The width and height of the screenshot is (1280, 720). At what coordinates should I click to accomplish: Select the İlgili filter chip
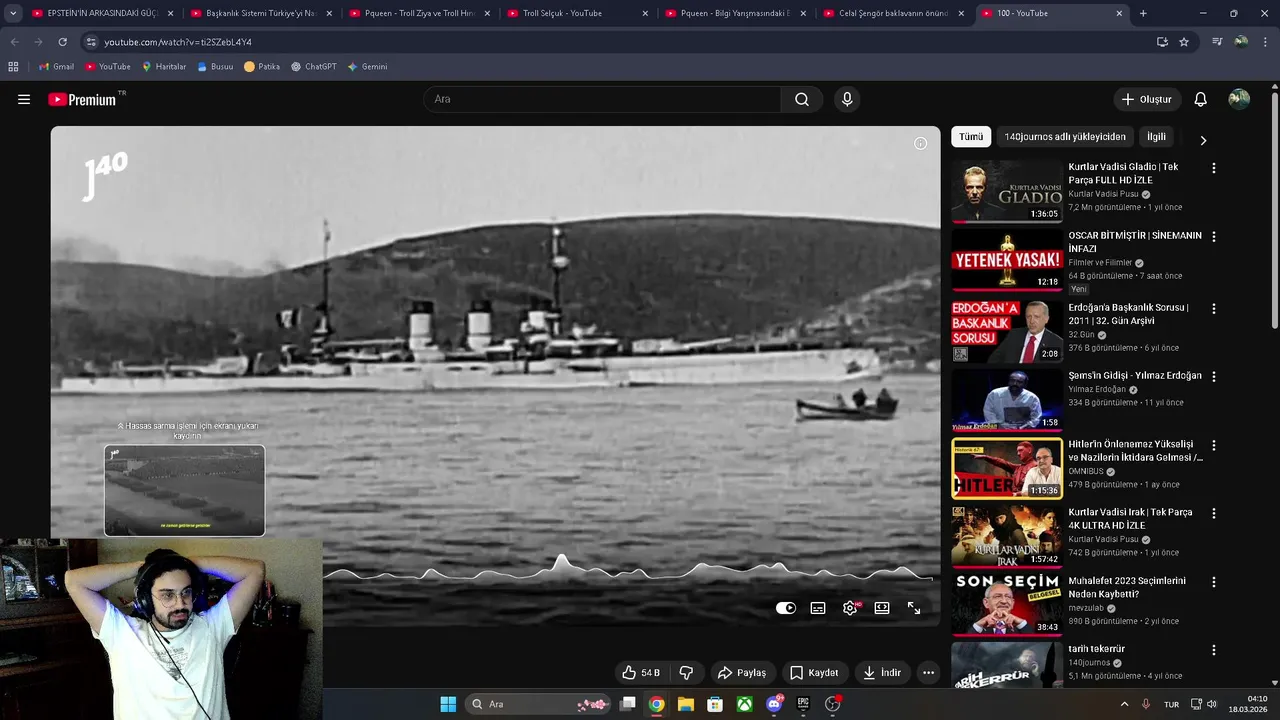coord(1156,137)
